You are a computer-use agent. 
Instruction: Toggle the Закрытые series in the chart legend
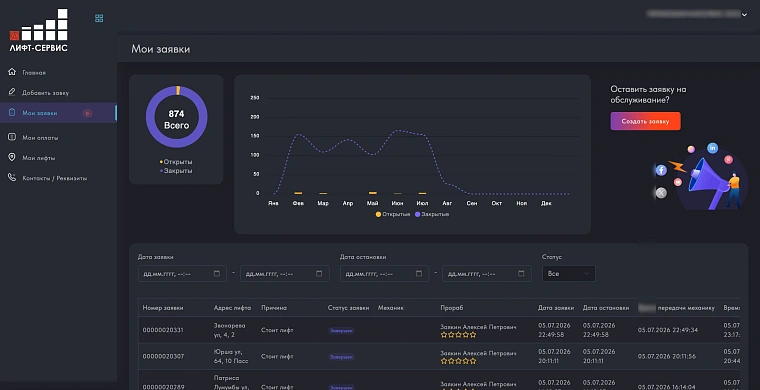coord(432,214)
